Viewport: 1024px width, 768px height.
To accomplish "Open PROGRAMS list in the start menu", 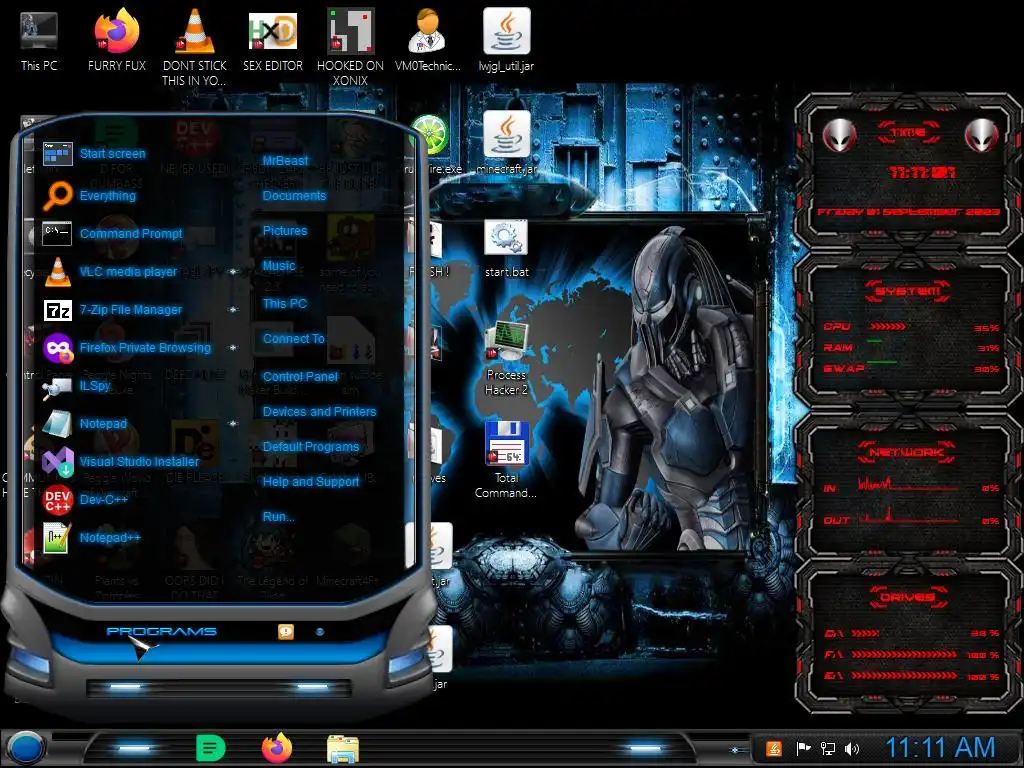I will pos(161,632).
